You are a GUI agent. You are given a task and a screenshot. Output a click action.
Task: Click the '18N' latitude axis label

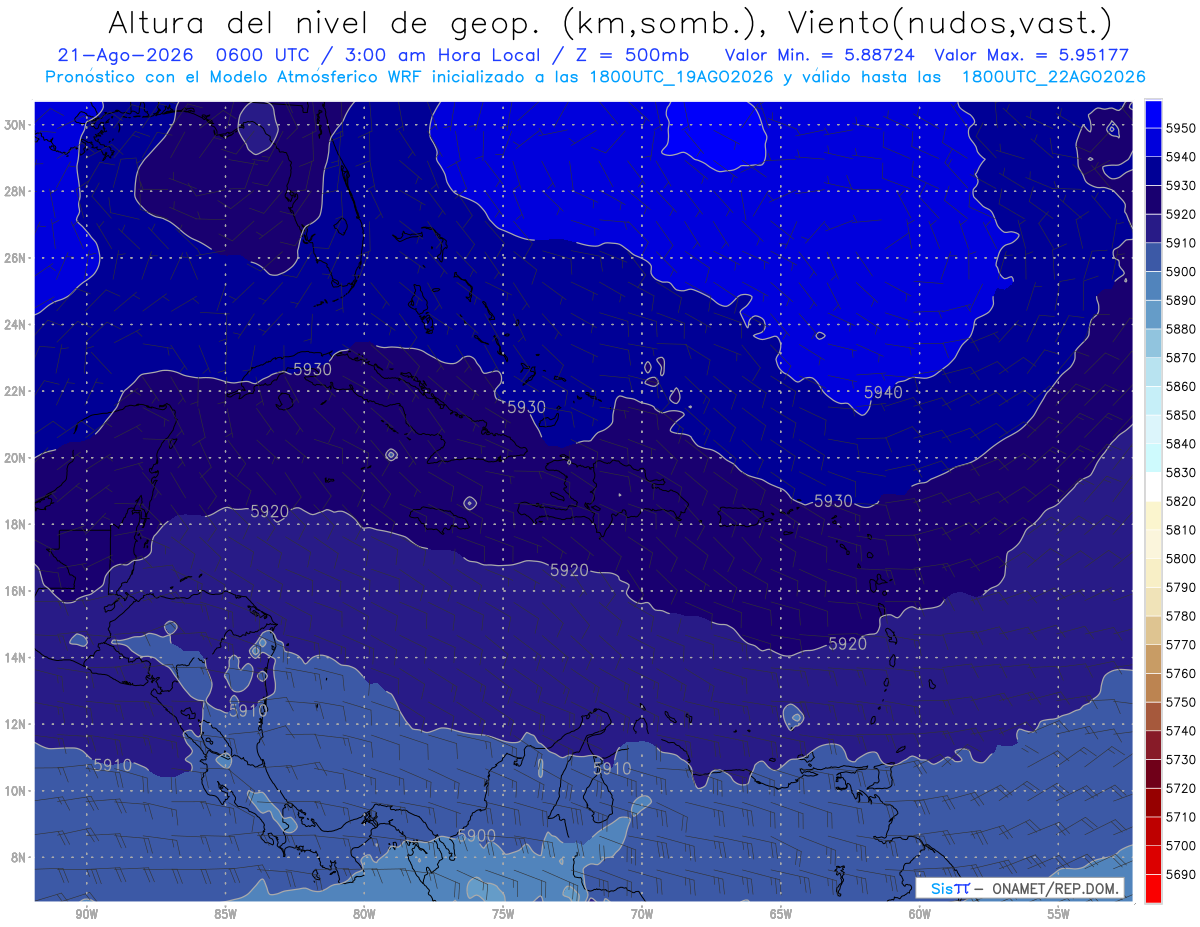pyautogui.click(x=14, y=525)
